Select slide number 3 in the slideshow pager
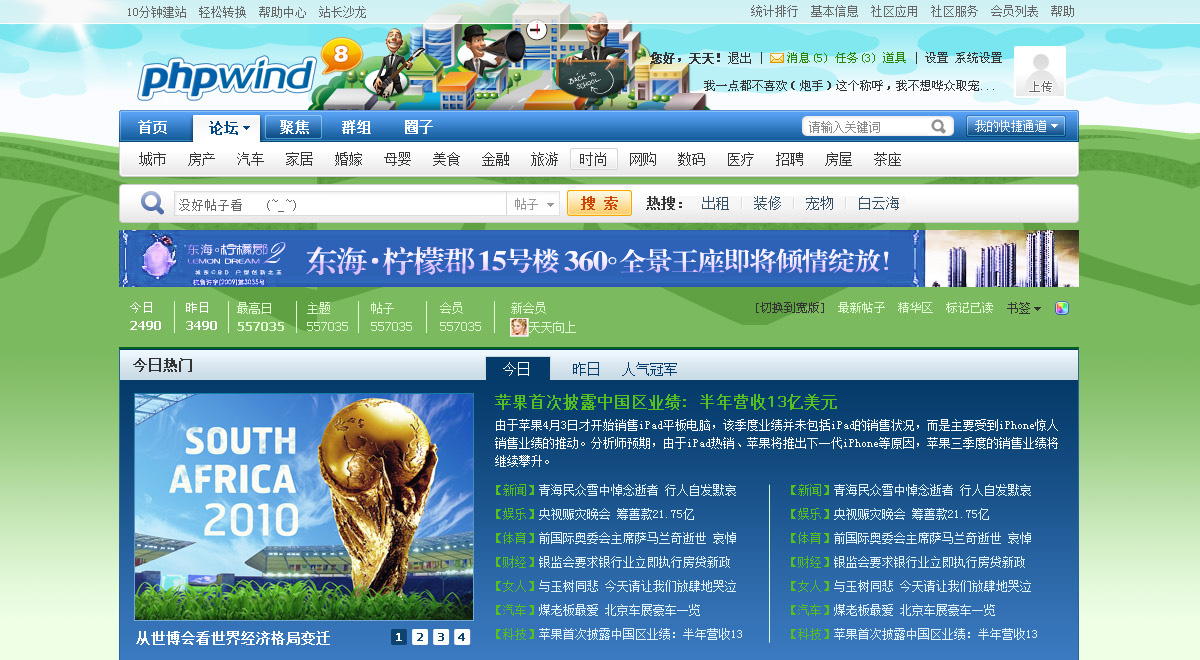Viewport: 1200px width, 660px height. click(441, 637)
